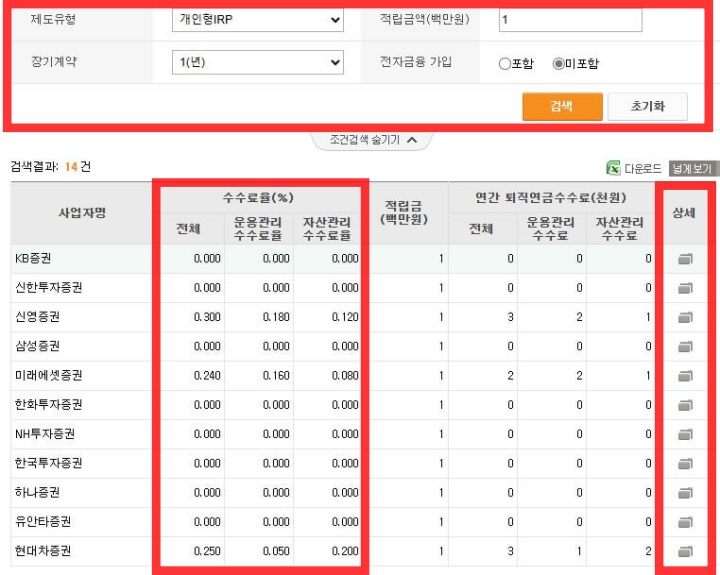The width and height of the screenshot is (720, 575).
Task: Click the 상세 column header
Action: coord(684,213)
